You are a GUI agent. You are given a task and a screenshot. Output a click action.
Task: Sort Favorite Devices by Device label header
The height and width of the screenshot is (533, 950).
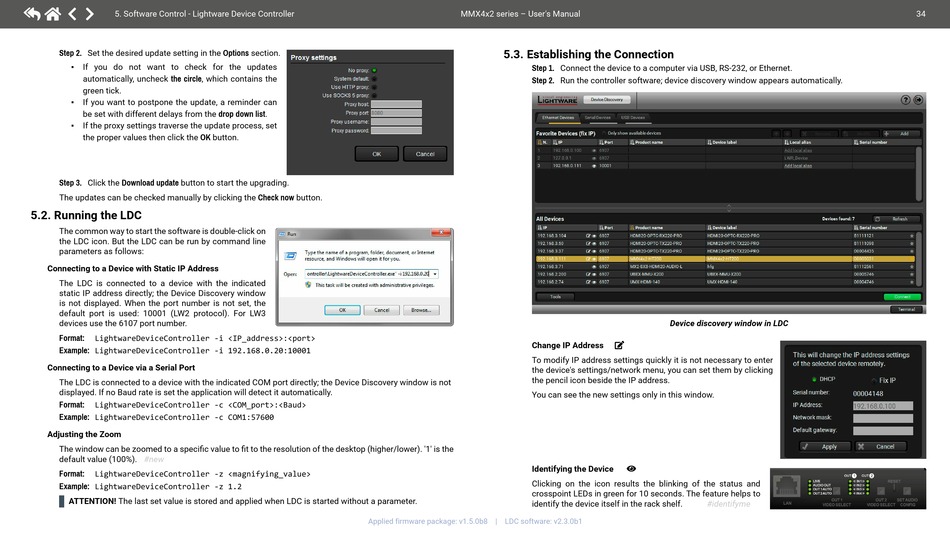point(743,142)
